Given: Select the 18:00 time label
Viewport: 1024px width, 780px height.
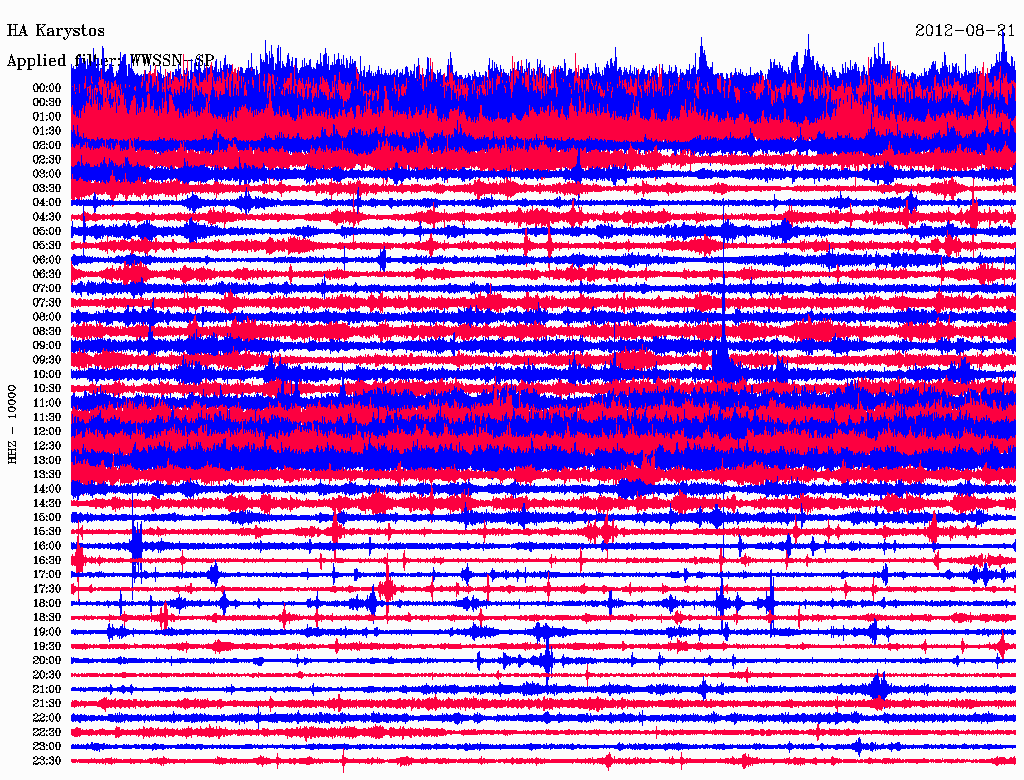Looking at the screenshot, I should coord(46,603).
